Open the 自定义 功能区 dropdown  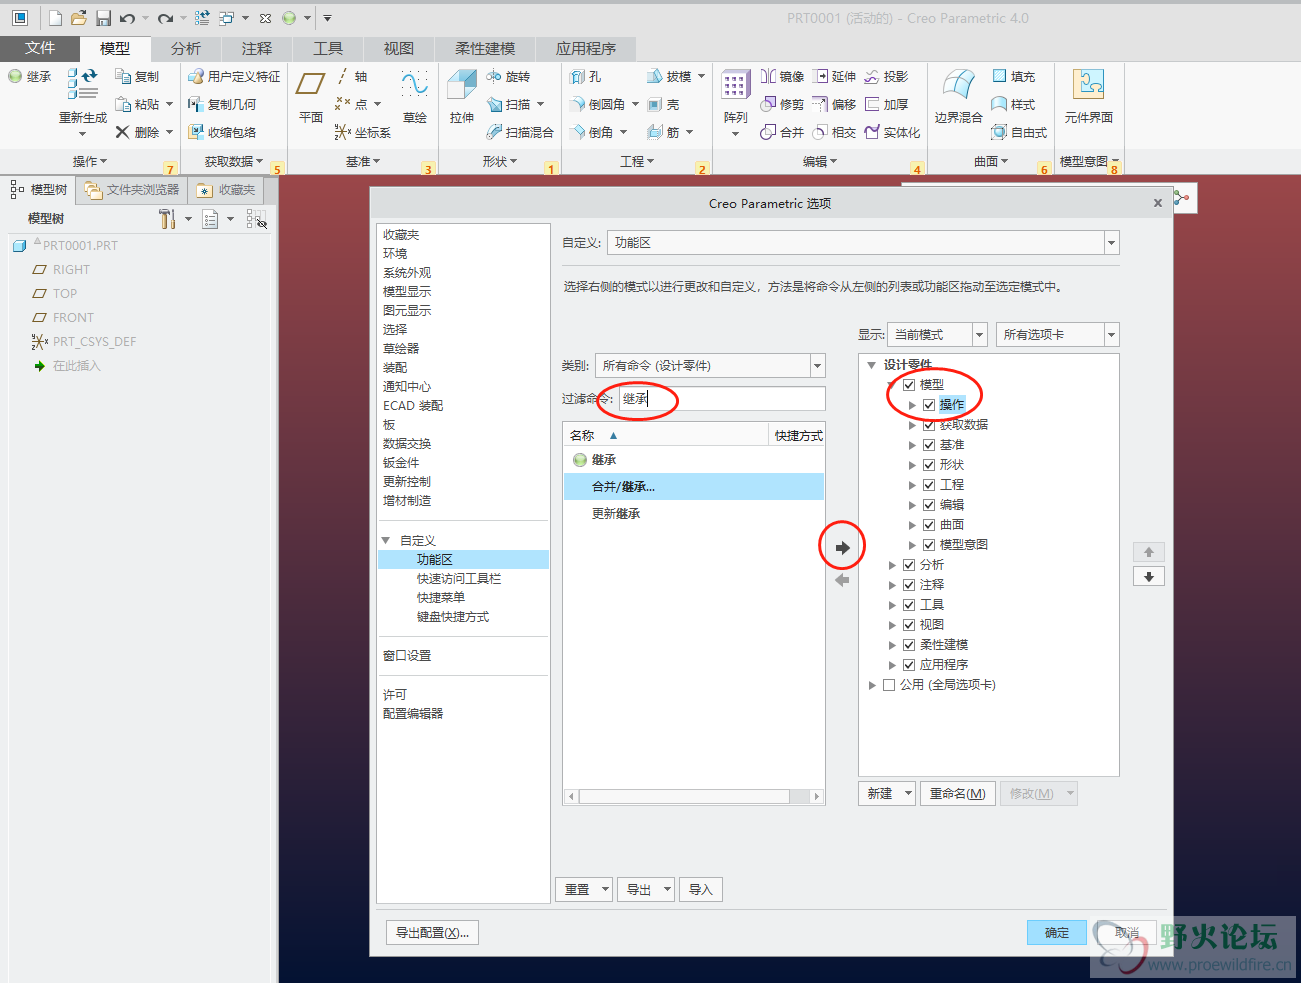point(1111,242)
